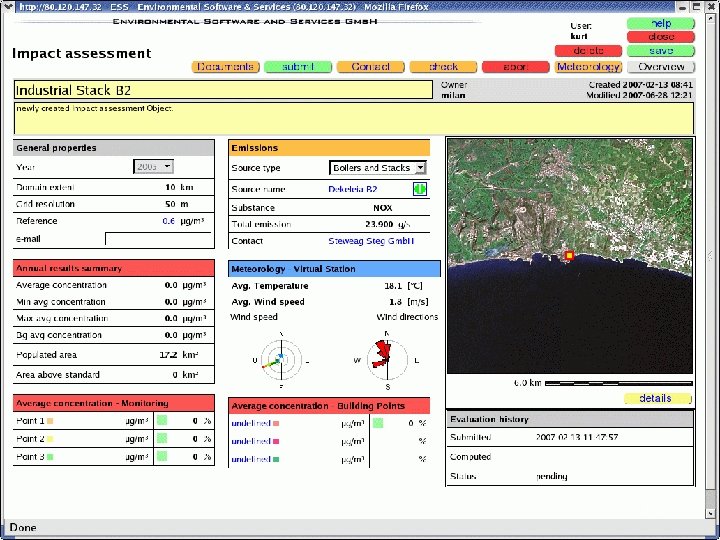Image resolution: width=720 pixels, height=540 pixels.
Task: Click the first undefined pink swatch
Action: [x=276, y=423]
